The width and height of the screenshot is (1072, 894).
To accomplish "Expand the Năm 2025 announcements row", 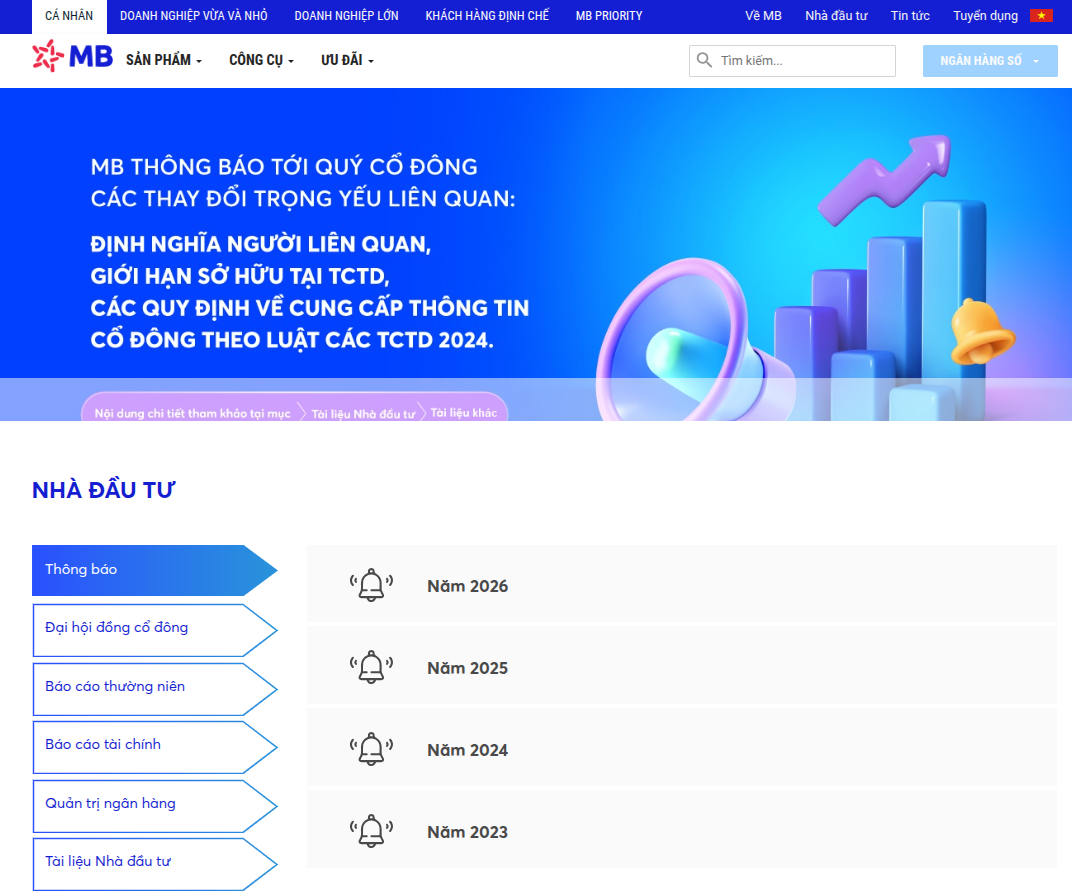I will click(682, 666).
